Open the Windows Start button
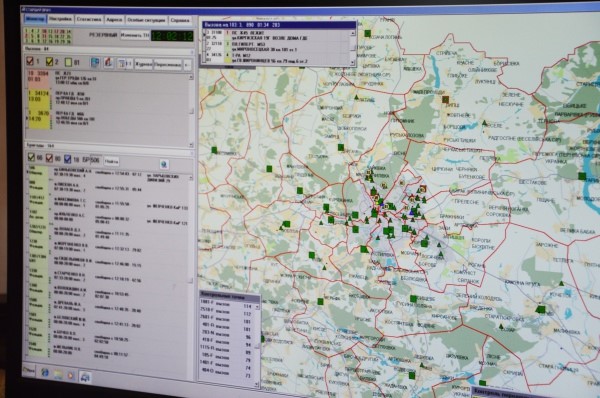600x398 pixels. pos(29,370)
